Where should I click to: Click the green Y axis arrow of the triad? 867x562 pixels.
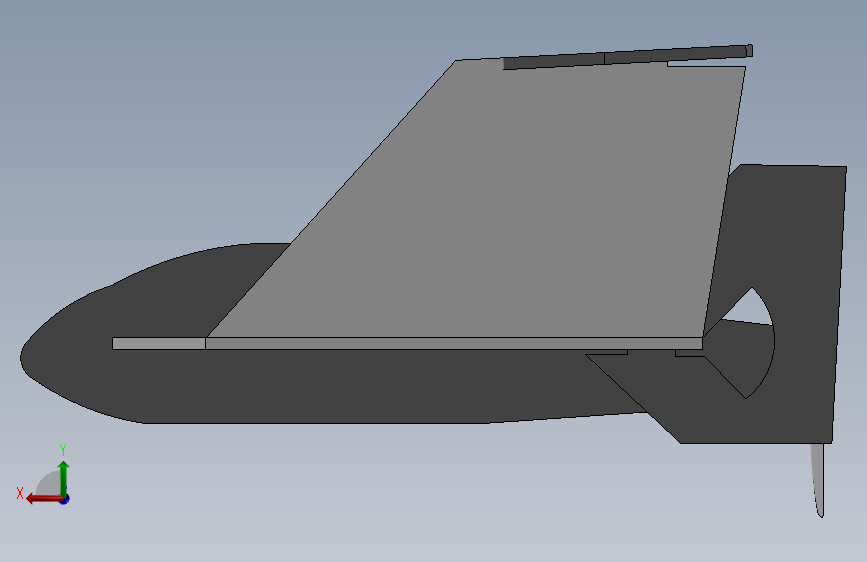pos(64,478)
